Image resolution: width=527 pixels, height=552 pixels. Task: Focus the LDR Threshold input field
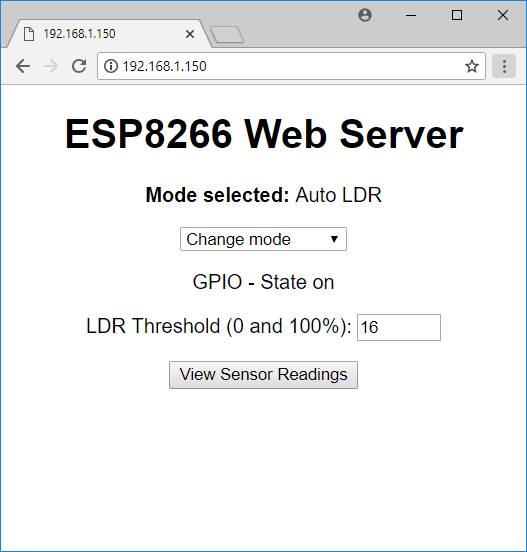pyautogui.click(x=399, y=327)
